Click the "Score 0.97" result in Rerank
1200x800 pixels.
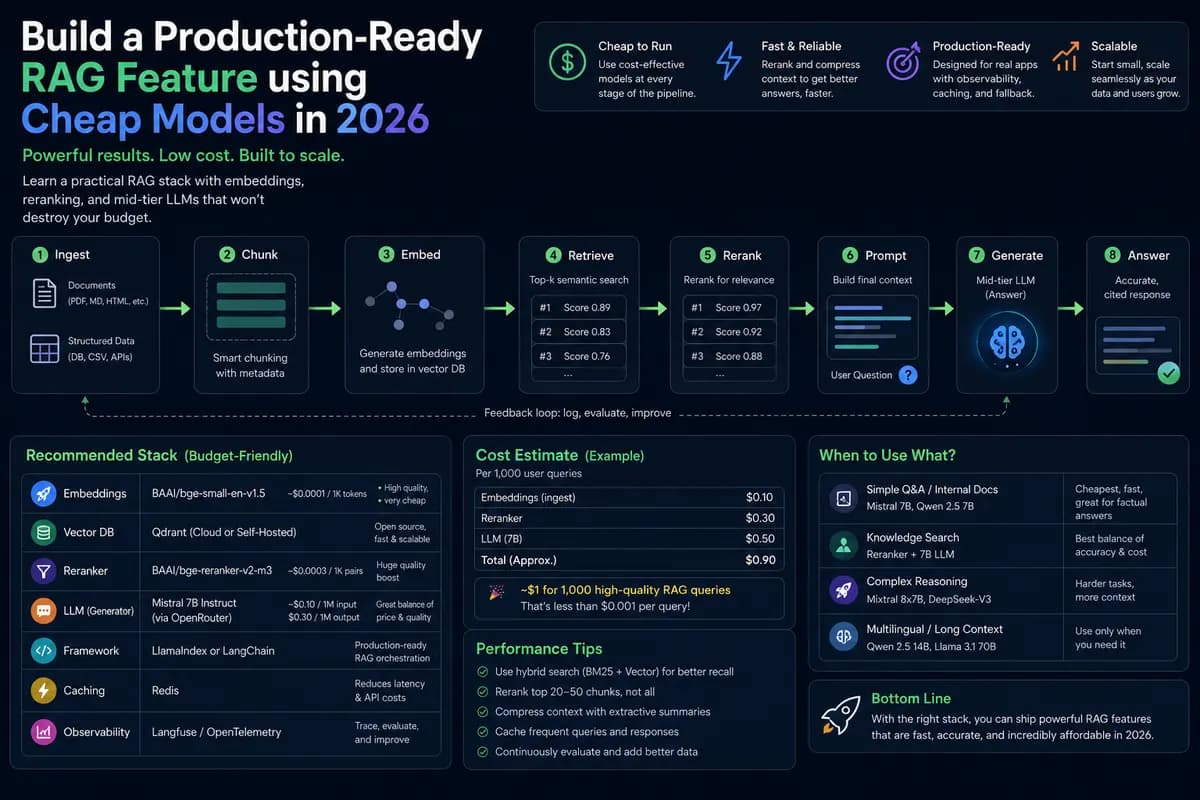pos(730,308)
